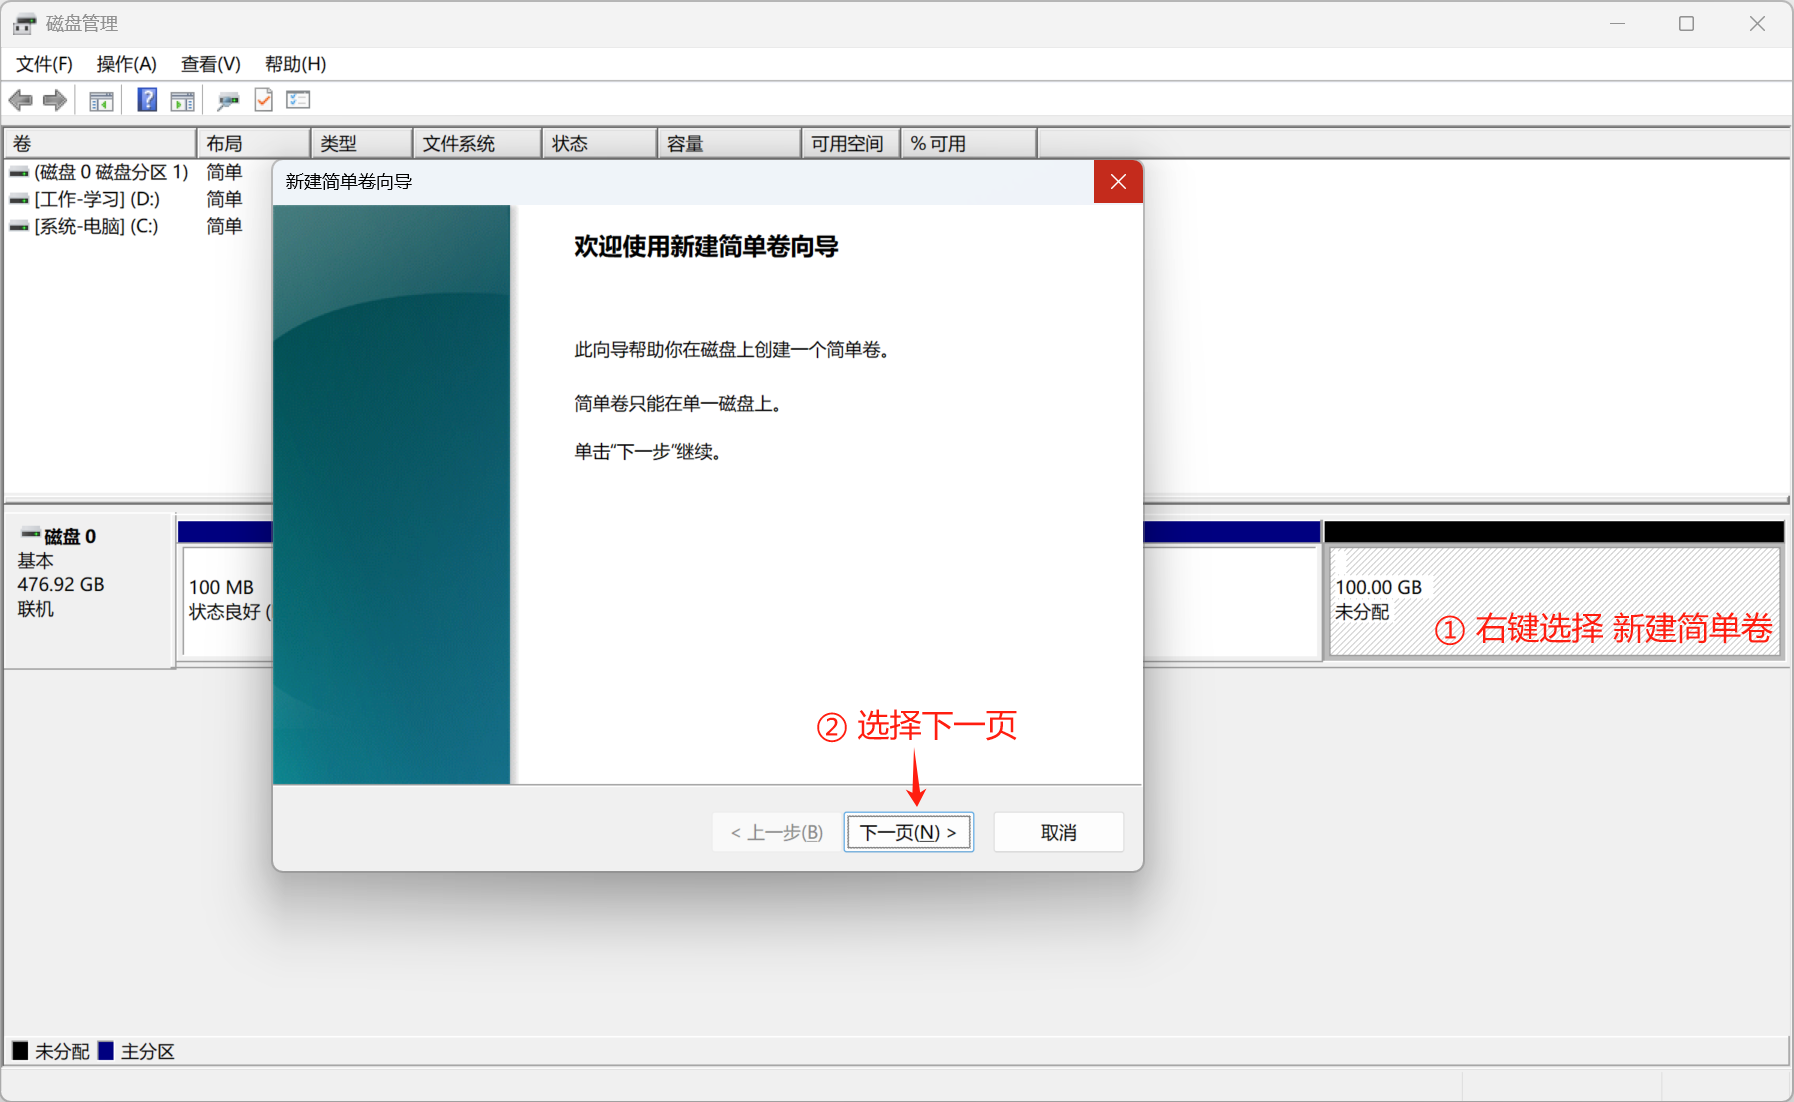Click drive icon of 系统-电脑 (C:)

[x=19, y=227]
